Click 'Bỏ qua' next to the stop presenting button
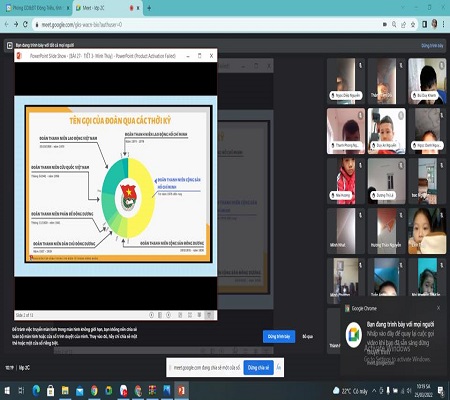The image size is (450, 400). point(307,337)
